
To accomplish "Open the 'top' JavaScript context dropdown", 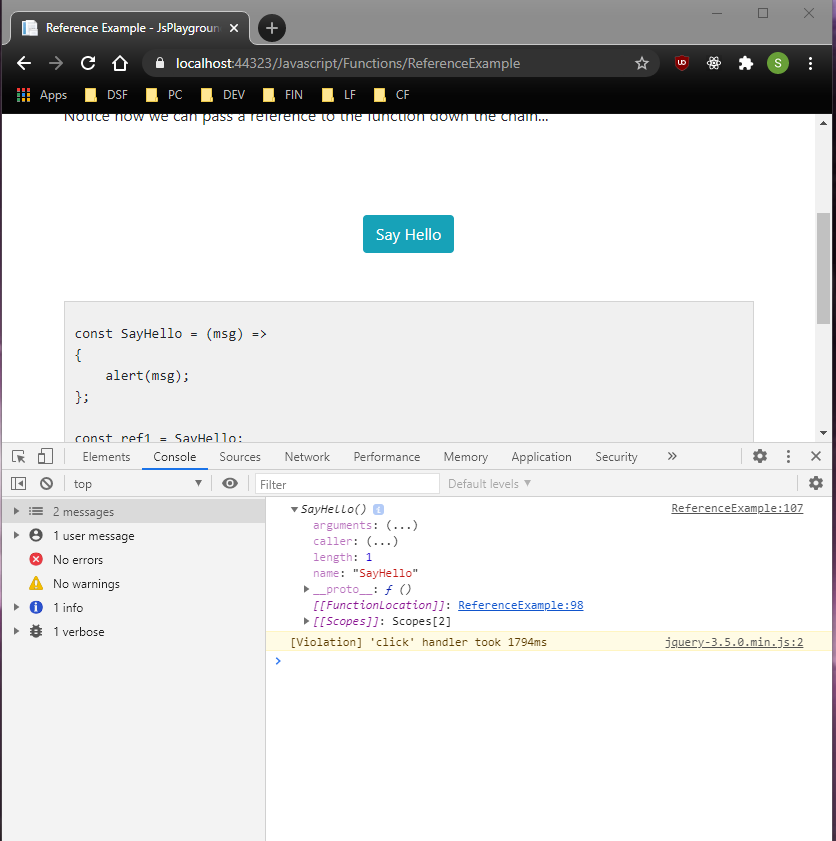I will pos(138,484).
